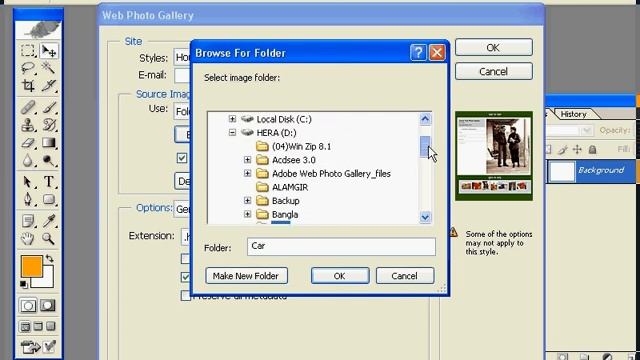Image resolution: width=640 pixels, height=360 pixels.
Task: Switch to the History tab
Action: tap(573, 114)
